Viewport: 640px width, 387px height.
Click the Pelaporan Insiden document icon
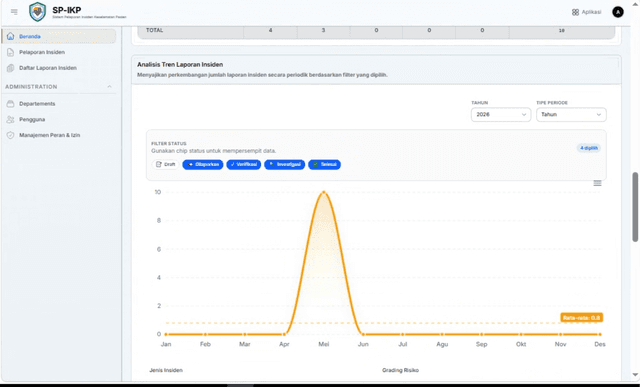click(x=11, y=52)
